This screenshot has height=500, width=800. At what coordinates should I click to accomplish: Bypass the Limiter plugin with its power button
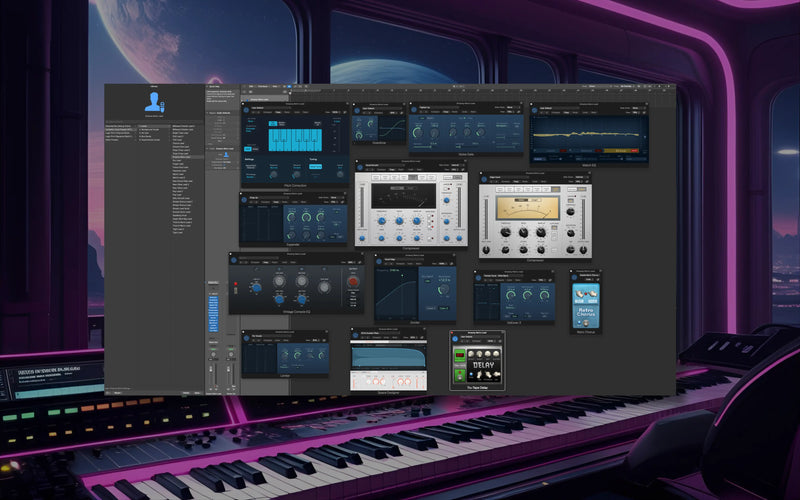[246, 337]
